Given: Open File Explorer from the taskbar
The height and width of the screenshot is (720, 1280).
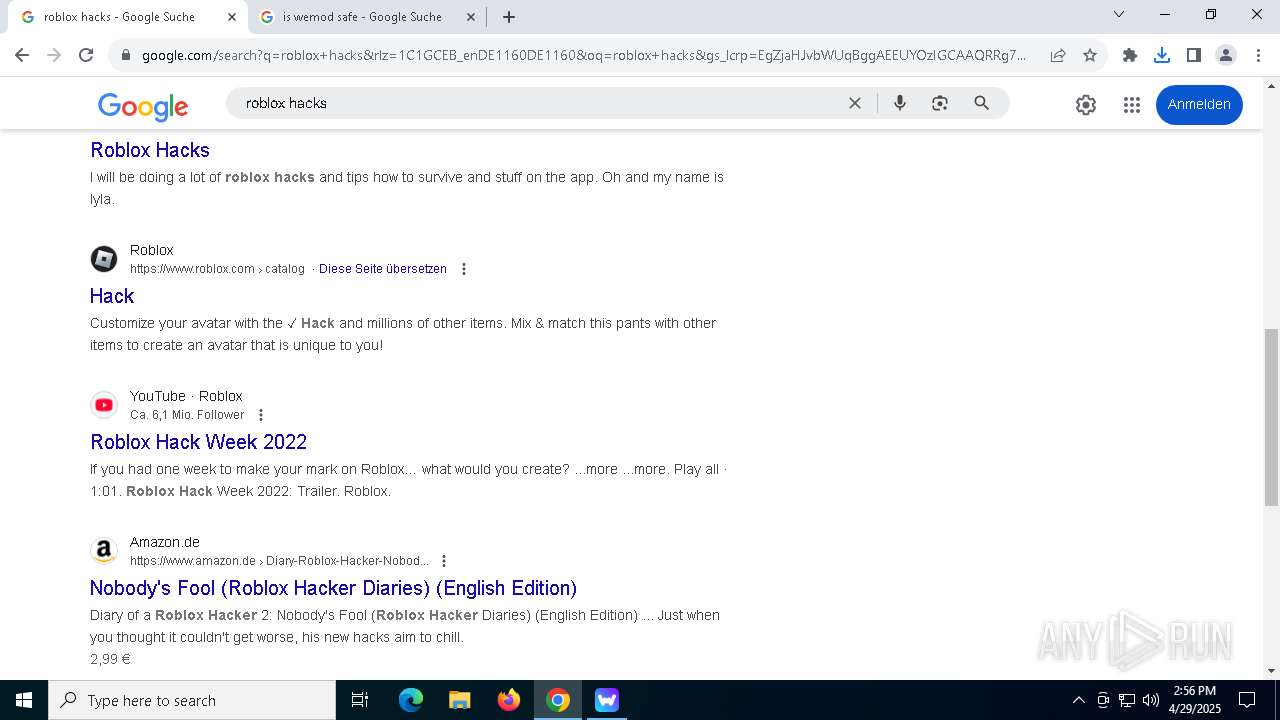Looking at the screenshot, I should (460, 700).
